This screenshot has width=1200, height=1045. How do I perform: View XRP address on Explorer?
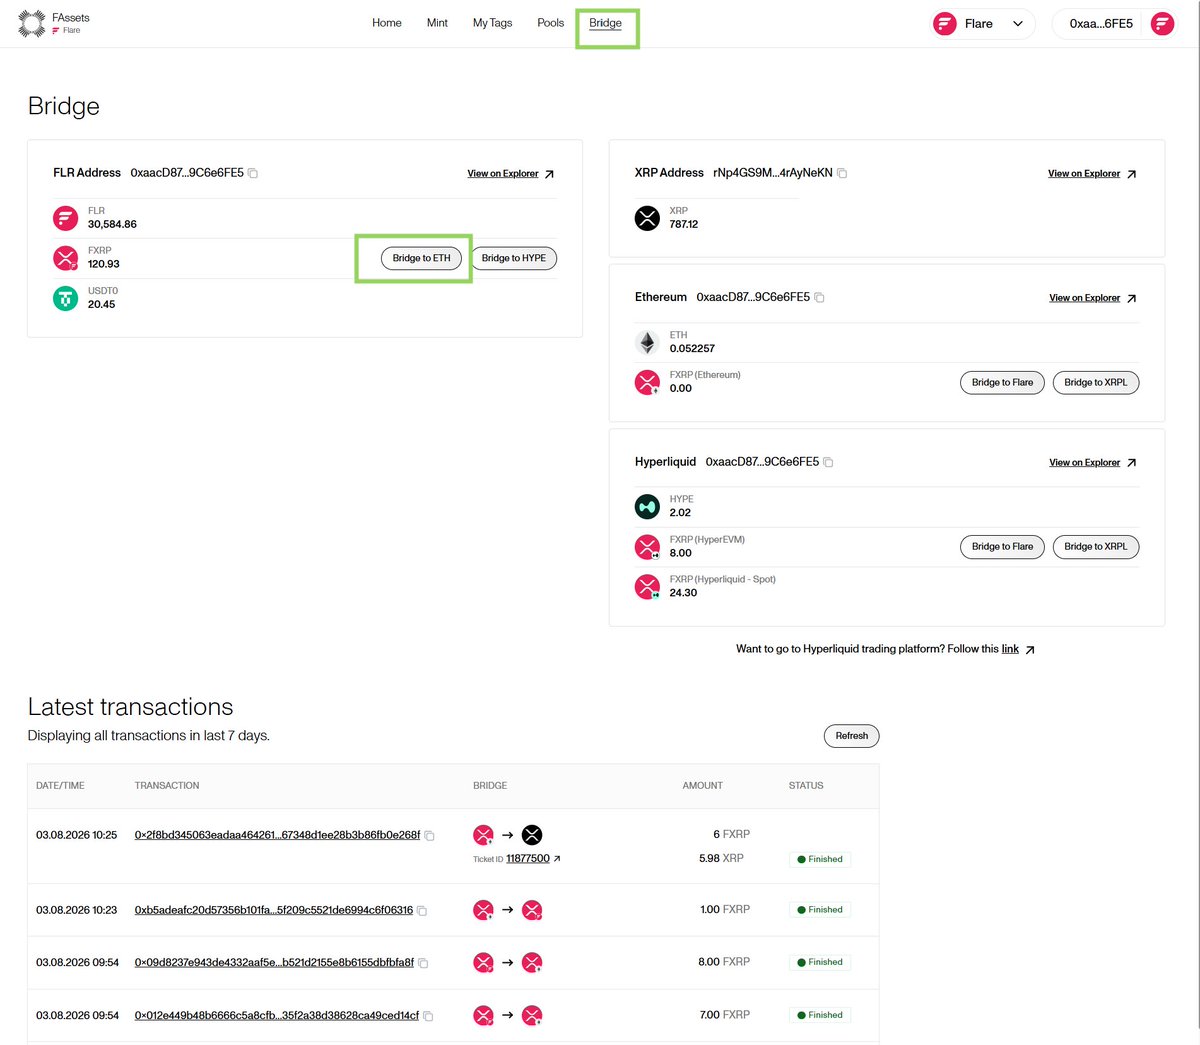1084,174
